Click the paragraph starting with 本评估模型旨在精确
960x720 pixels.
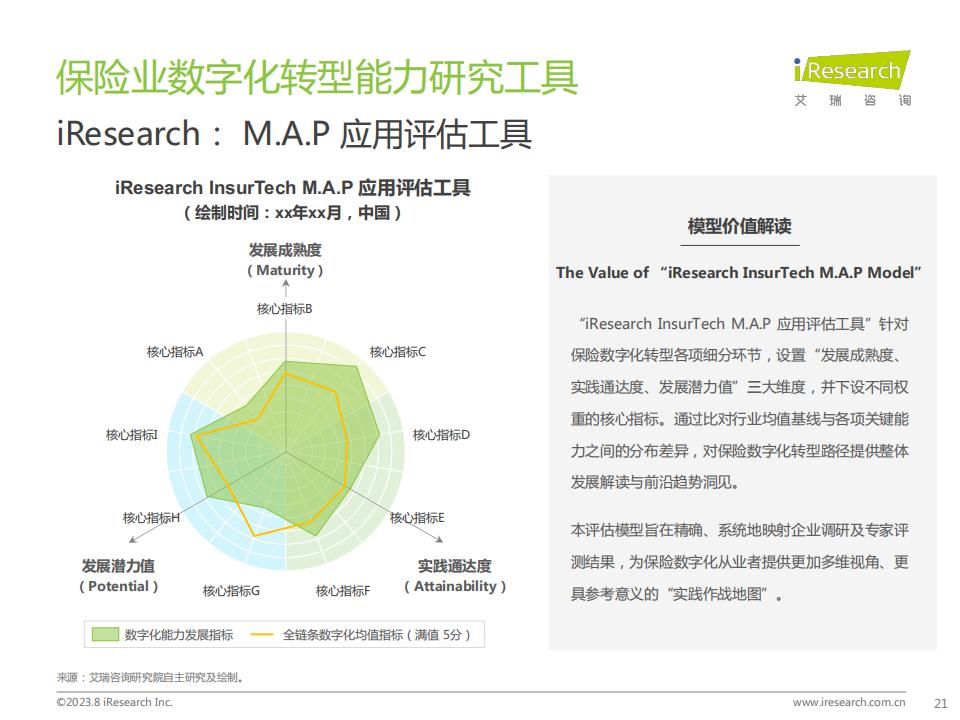tap(740, 562)
